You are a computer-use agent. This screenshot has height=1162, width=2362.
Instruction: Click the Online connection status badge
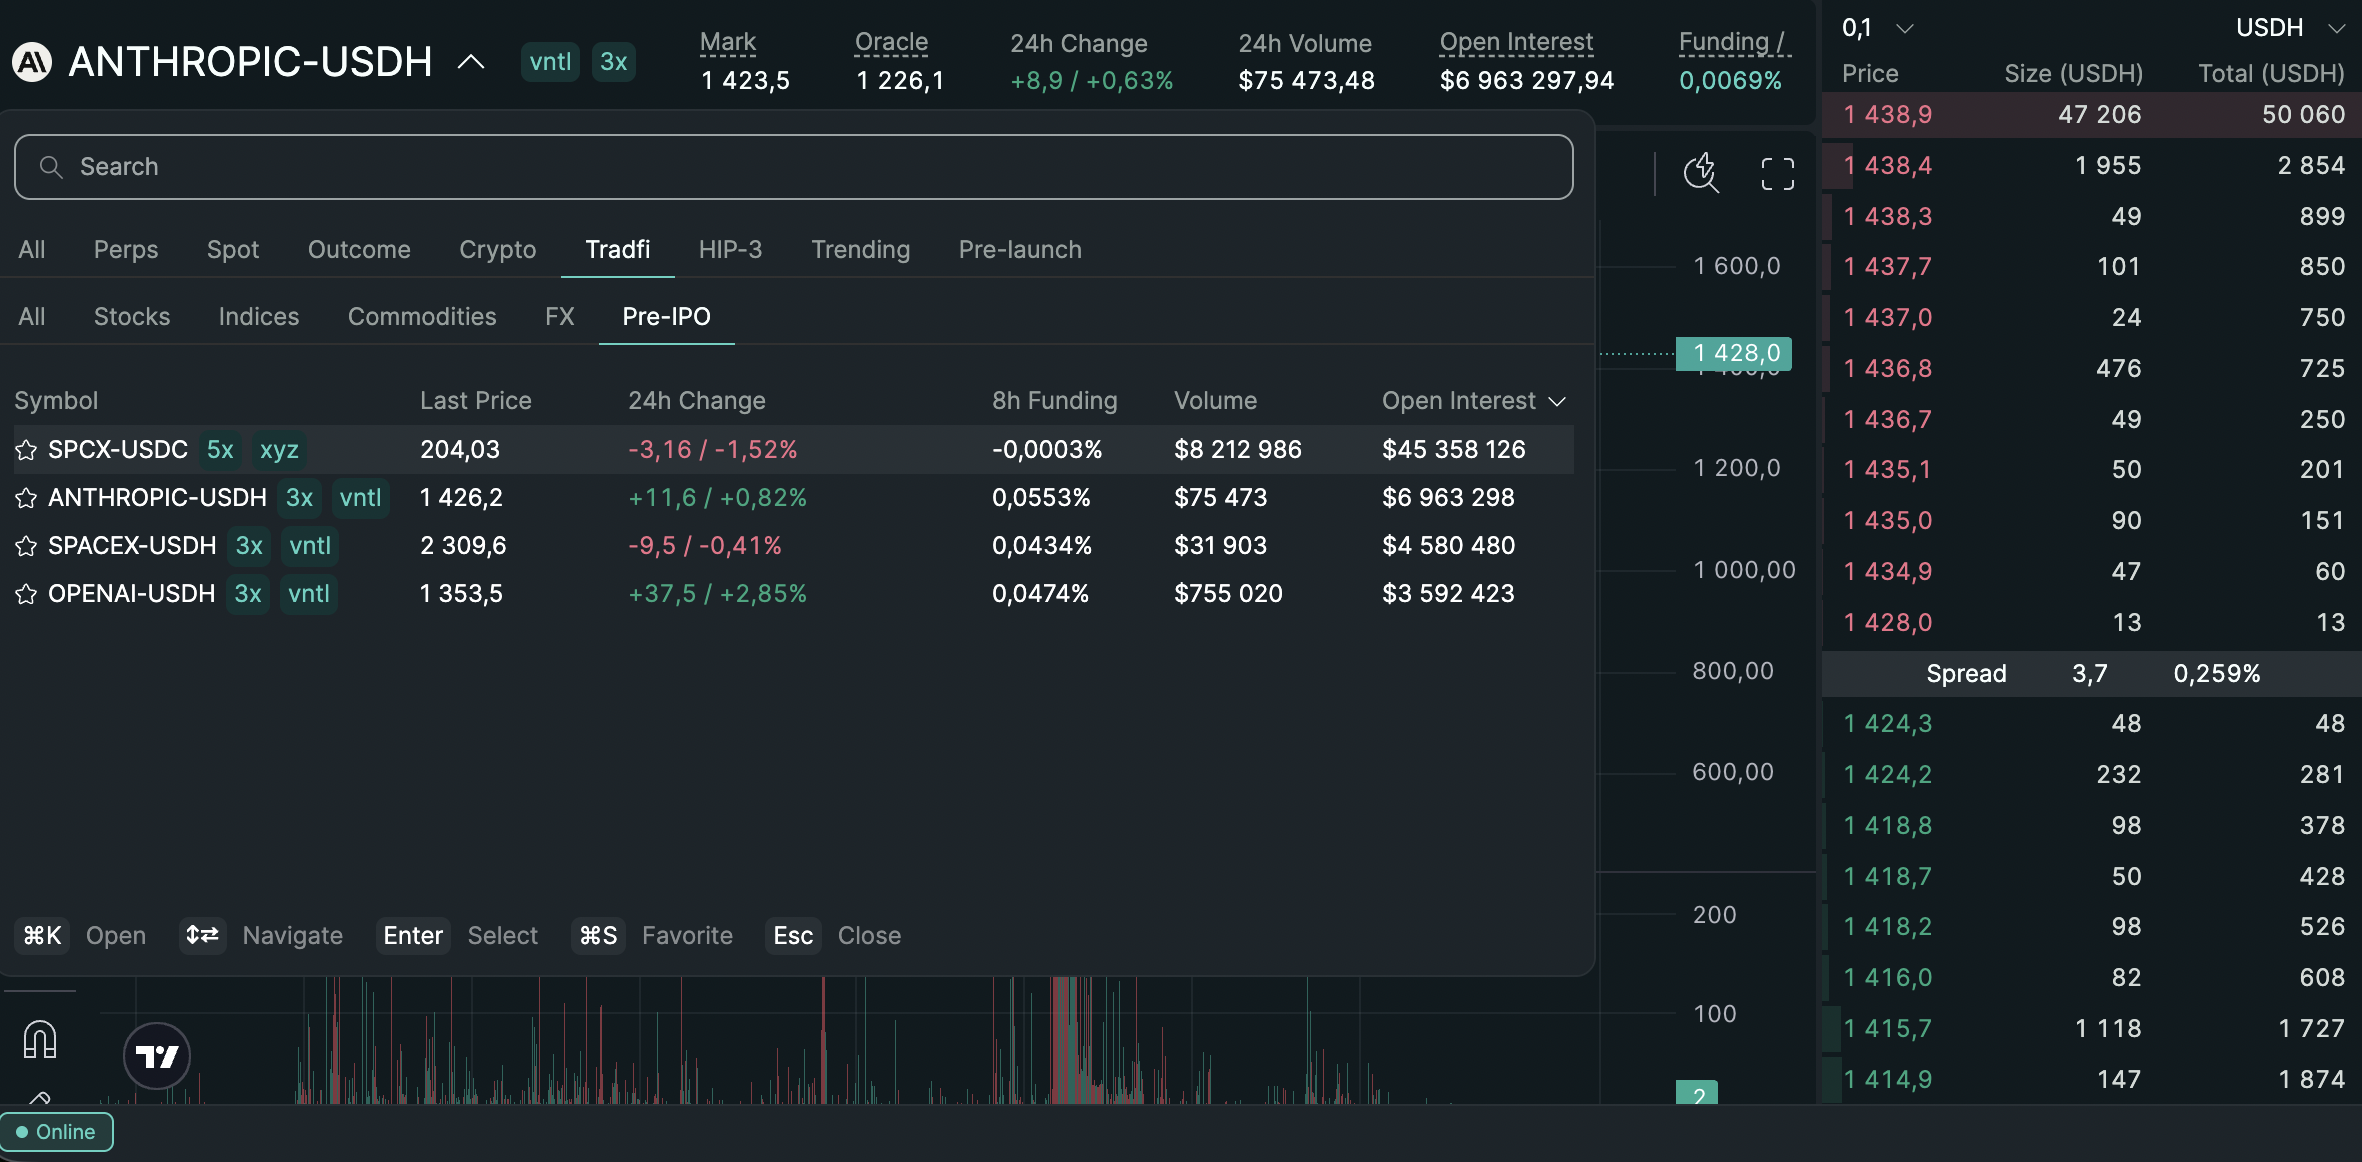(57, 1132)
